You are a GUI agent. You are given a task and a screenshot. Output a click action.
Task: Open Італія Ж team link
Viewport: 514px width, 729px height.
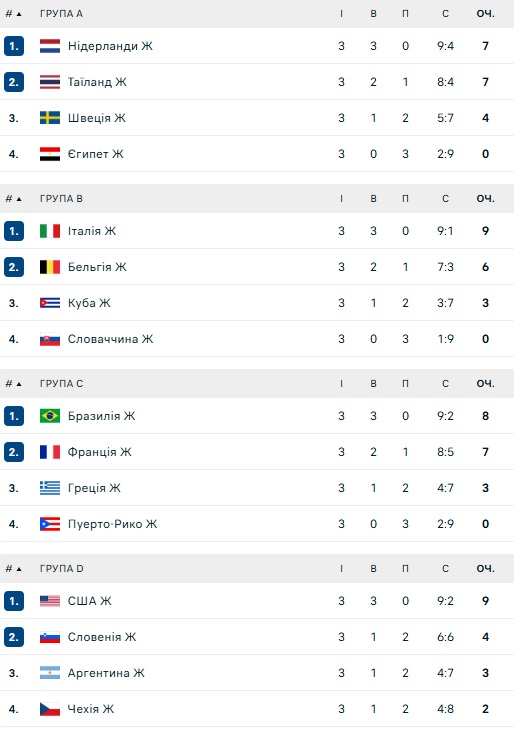(x=92, y=231)
